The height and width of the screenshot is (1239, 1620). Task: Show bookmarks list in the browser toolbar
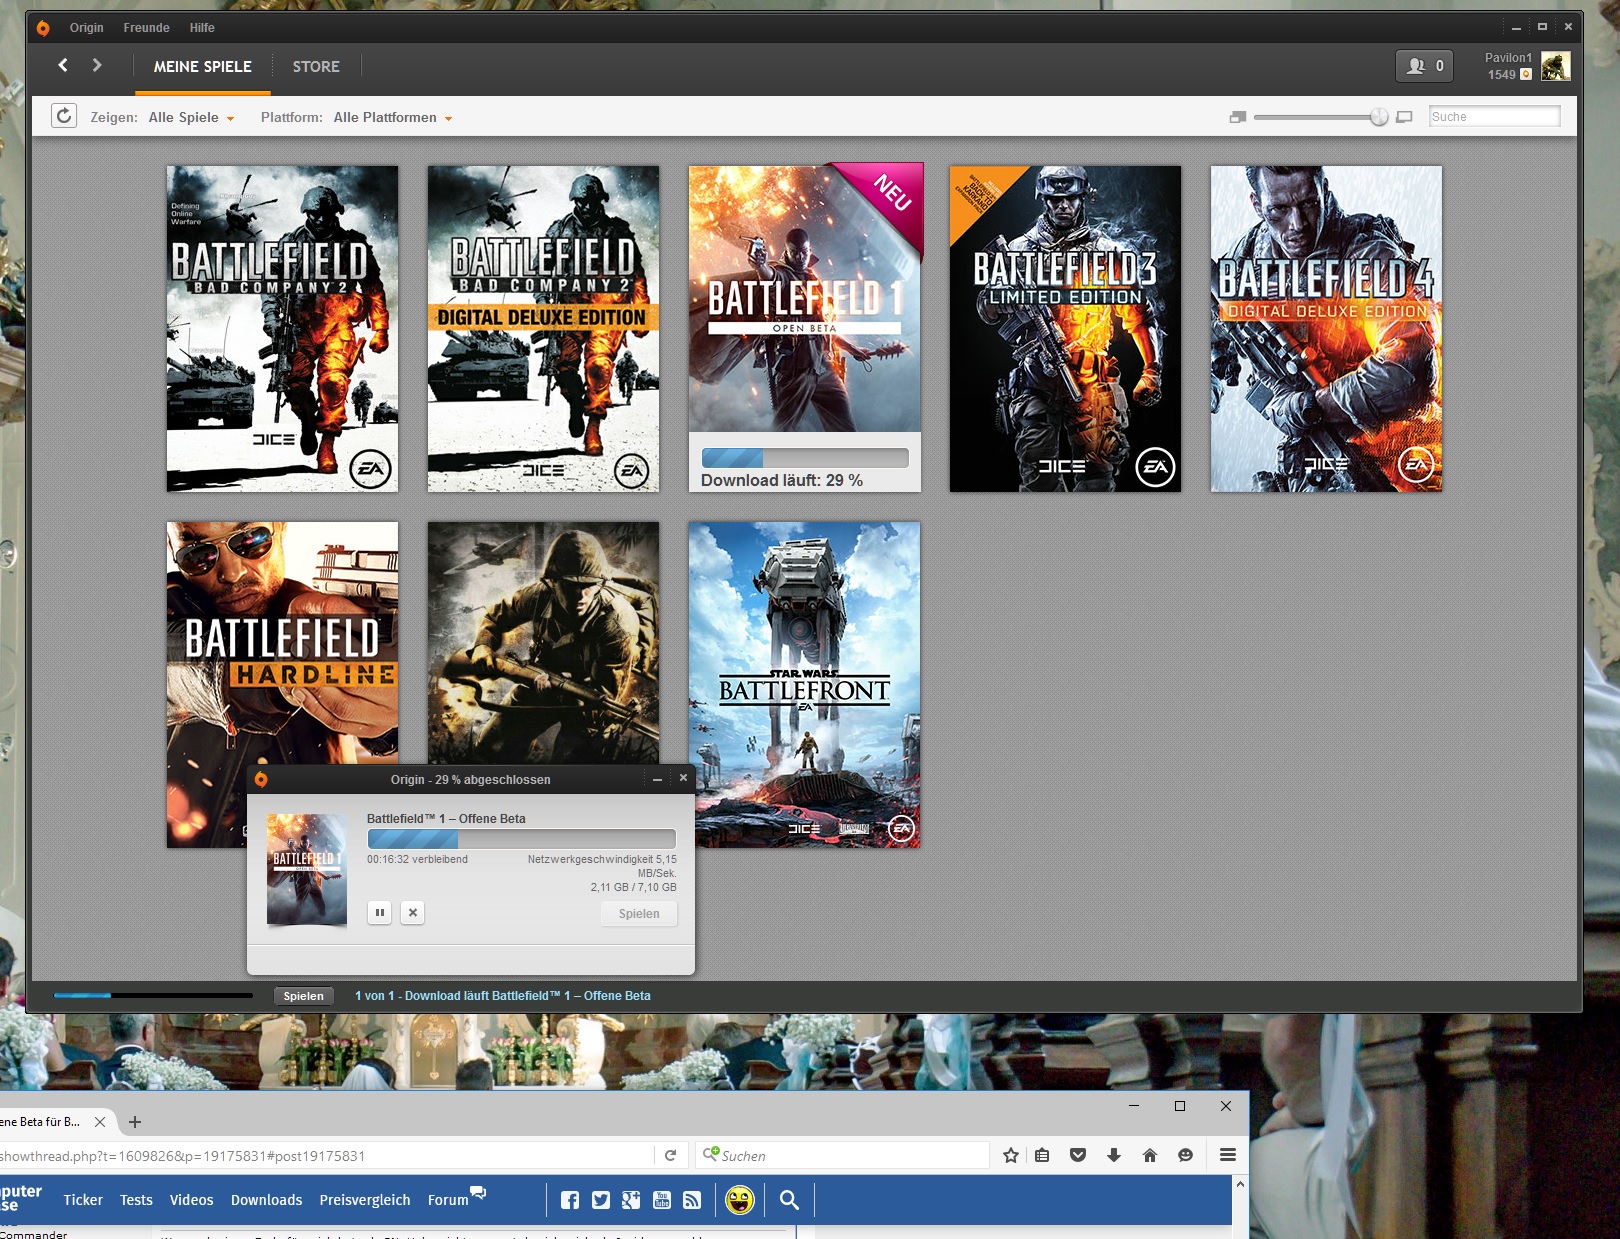click(1042, 1155)
